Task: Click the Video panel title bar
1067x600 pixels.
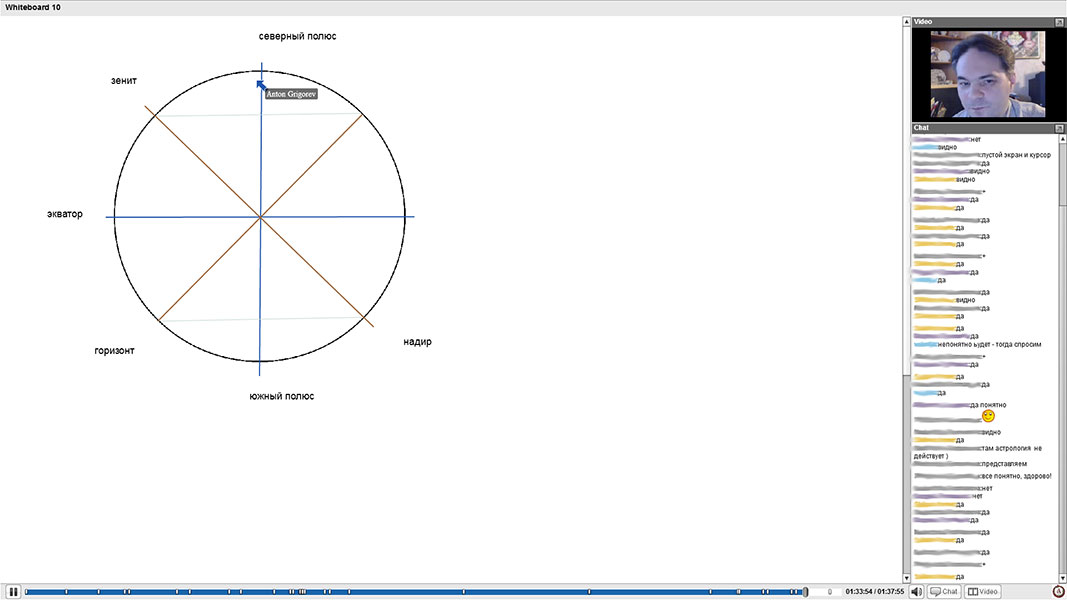Action: 980,22
